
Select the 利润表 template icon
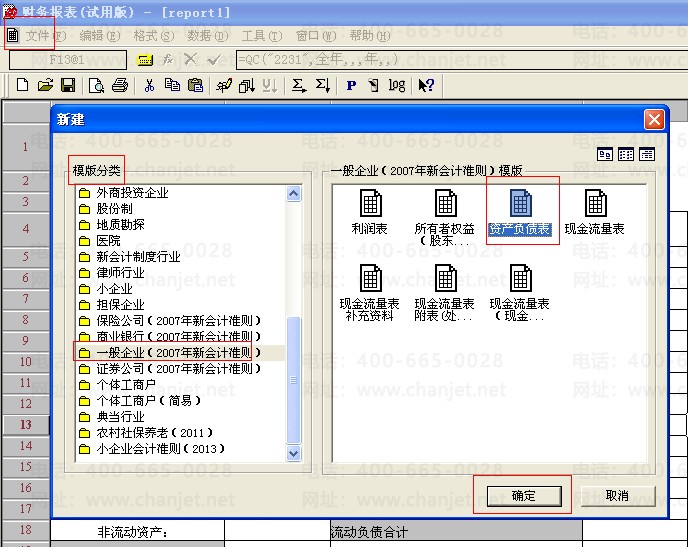370,211
